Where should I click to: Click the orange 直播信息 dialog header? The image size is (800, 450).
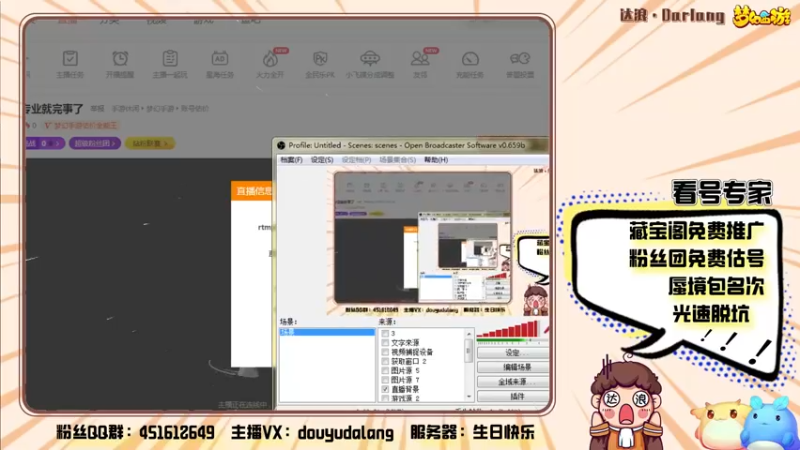coord(252,191)
